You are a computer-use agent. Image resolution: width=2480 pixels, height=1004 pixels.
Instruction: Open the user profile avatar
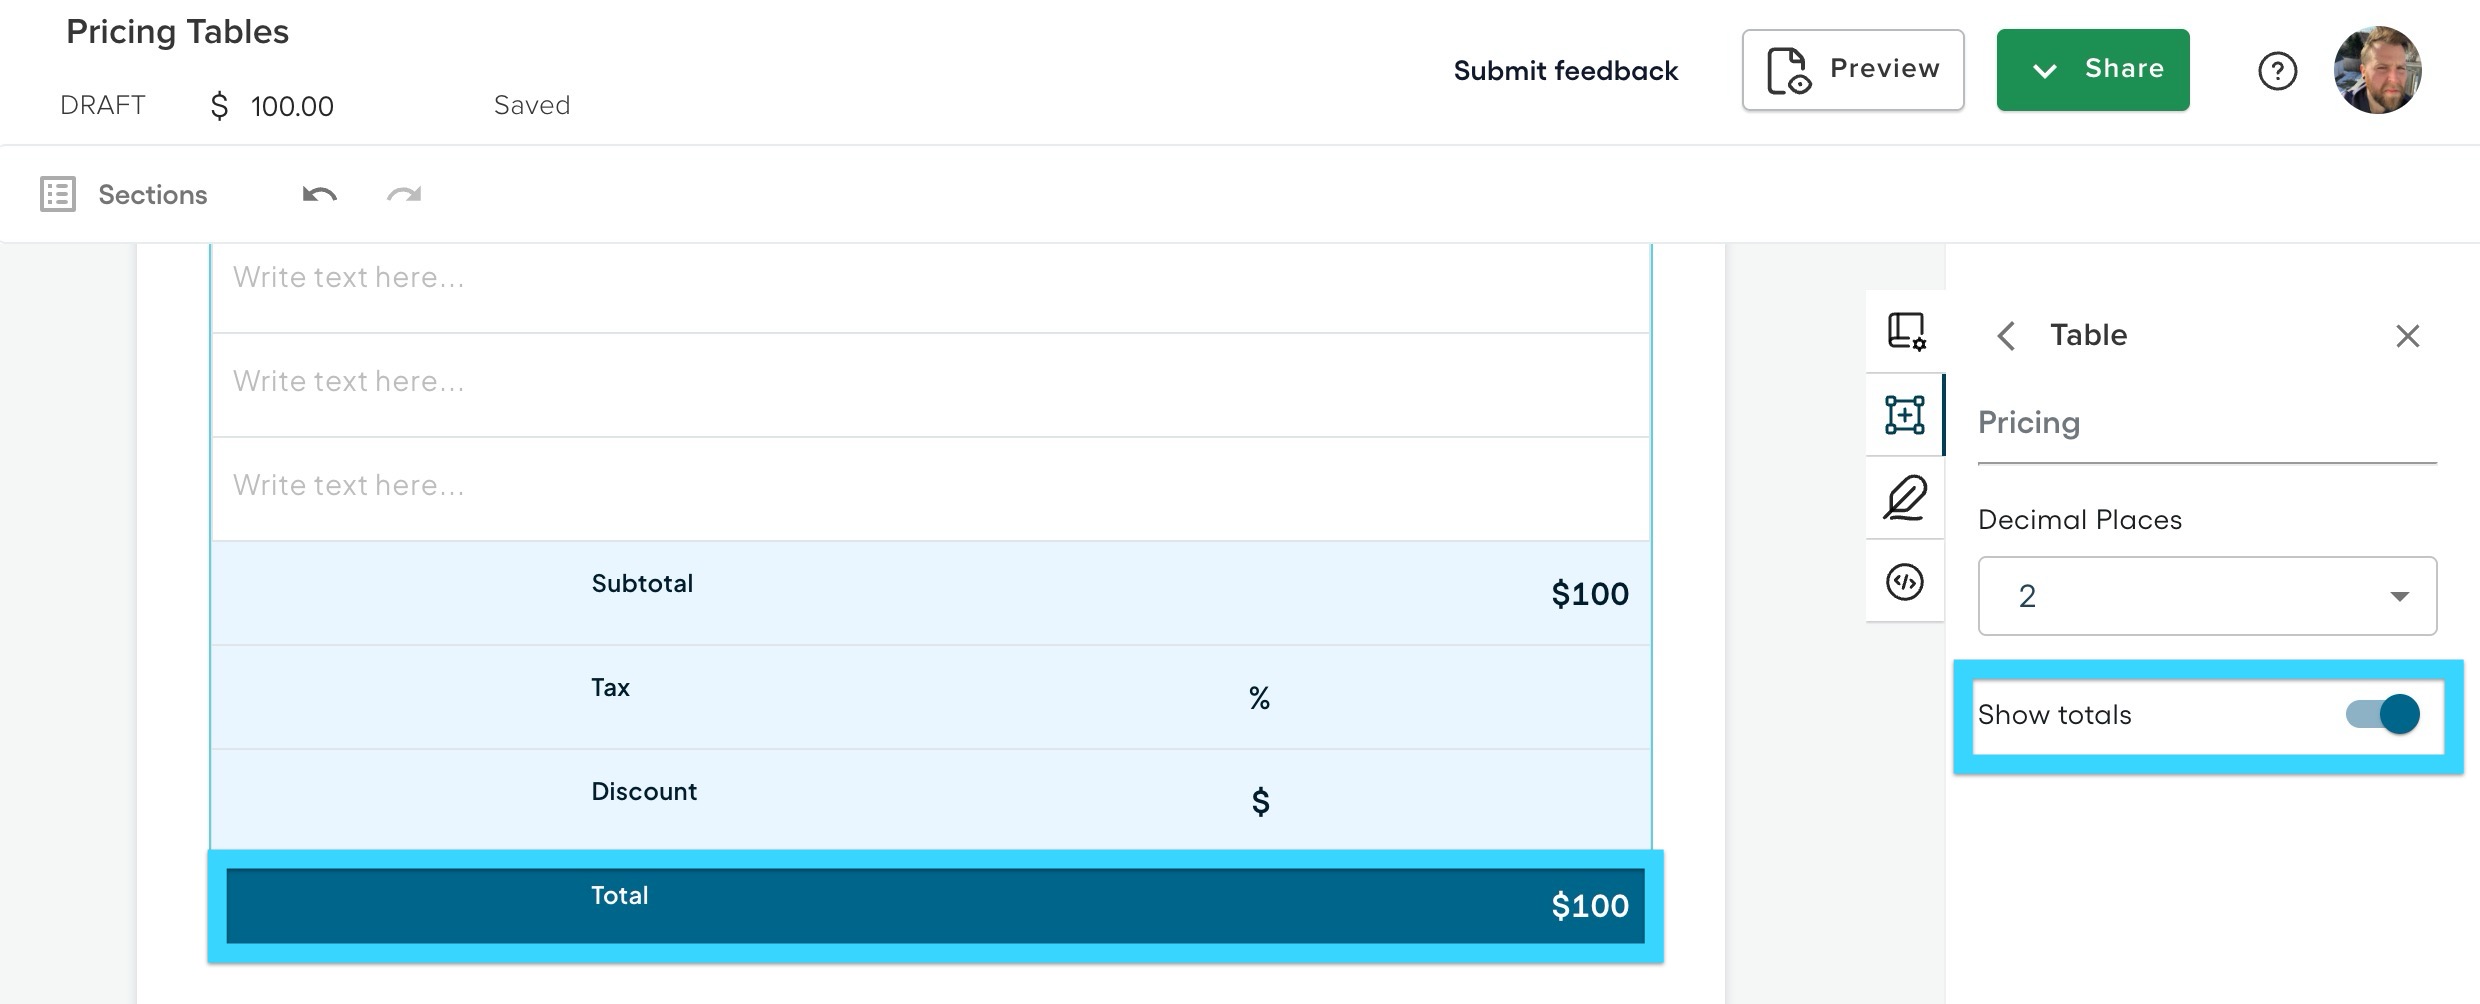pos(2377,70)
